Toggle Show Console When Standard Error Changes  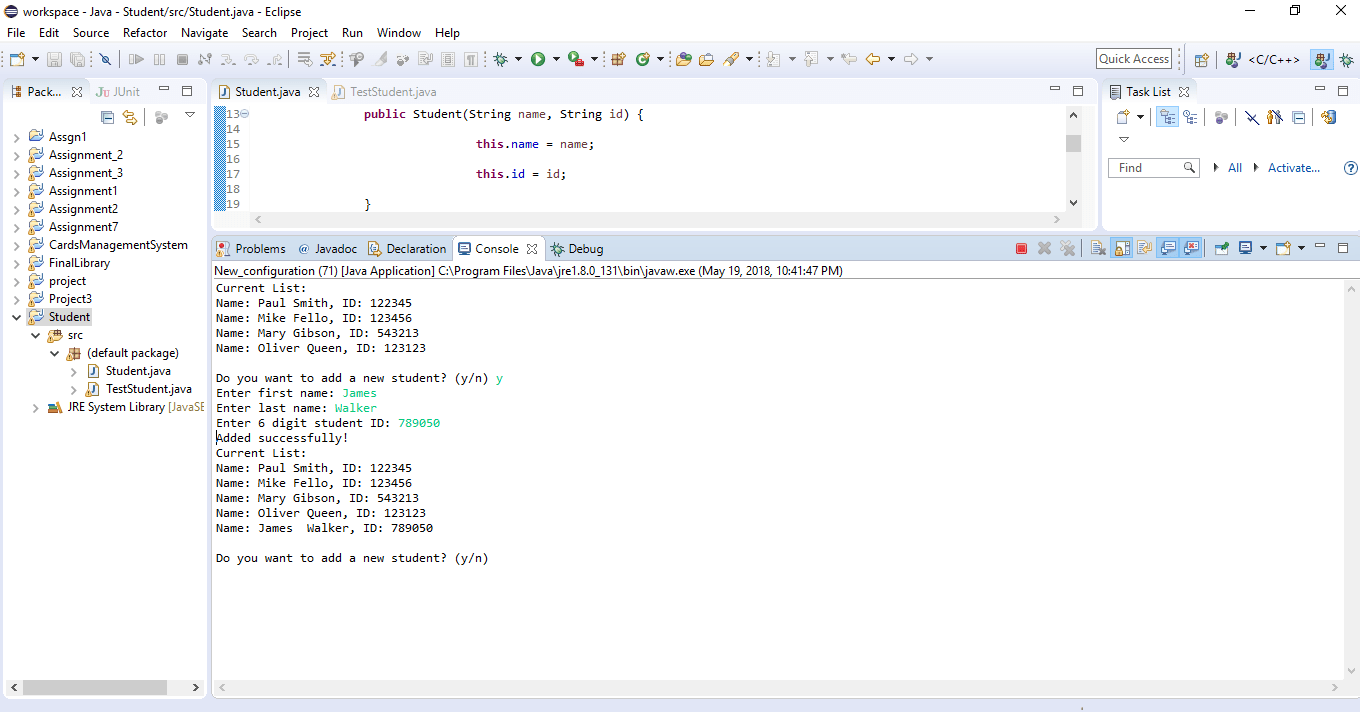1190,249
